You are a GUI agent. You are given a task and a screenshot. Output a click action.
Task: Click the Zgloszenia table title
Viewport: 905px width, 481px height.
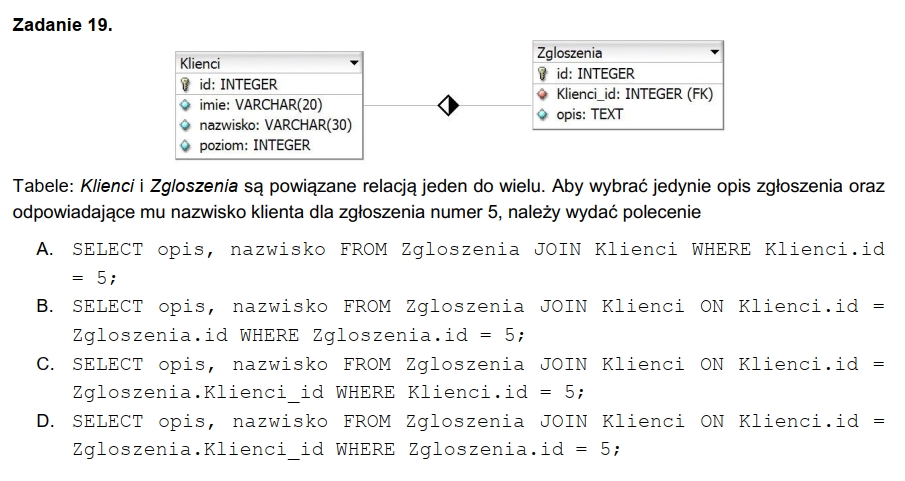coord(570,52)
